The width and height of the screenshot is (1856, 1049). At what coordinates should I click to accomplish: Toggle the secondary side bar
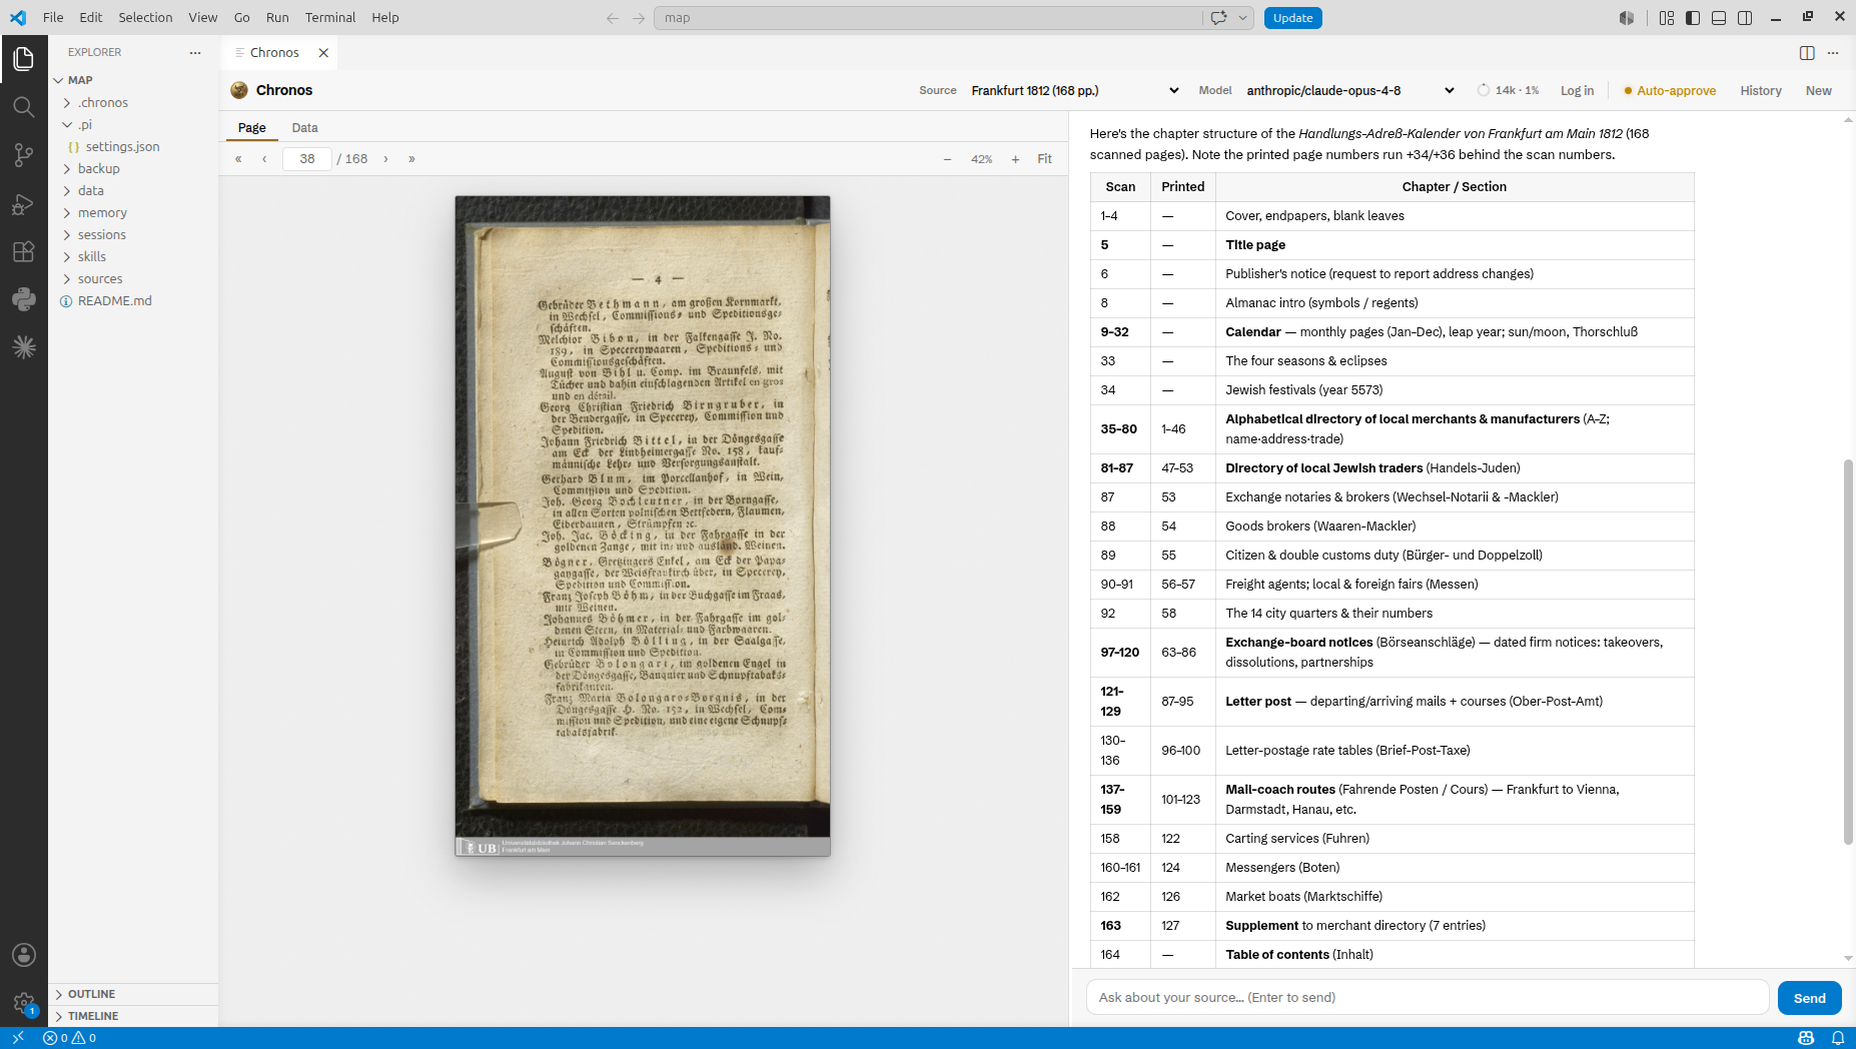[1744, 18]
